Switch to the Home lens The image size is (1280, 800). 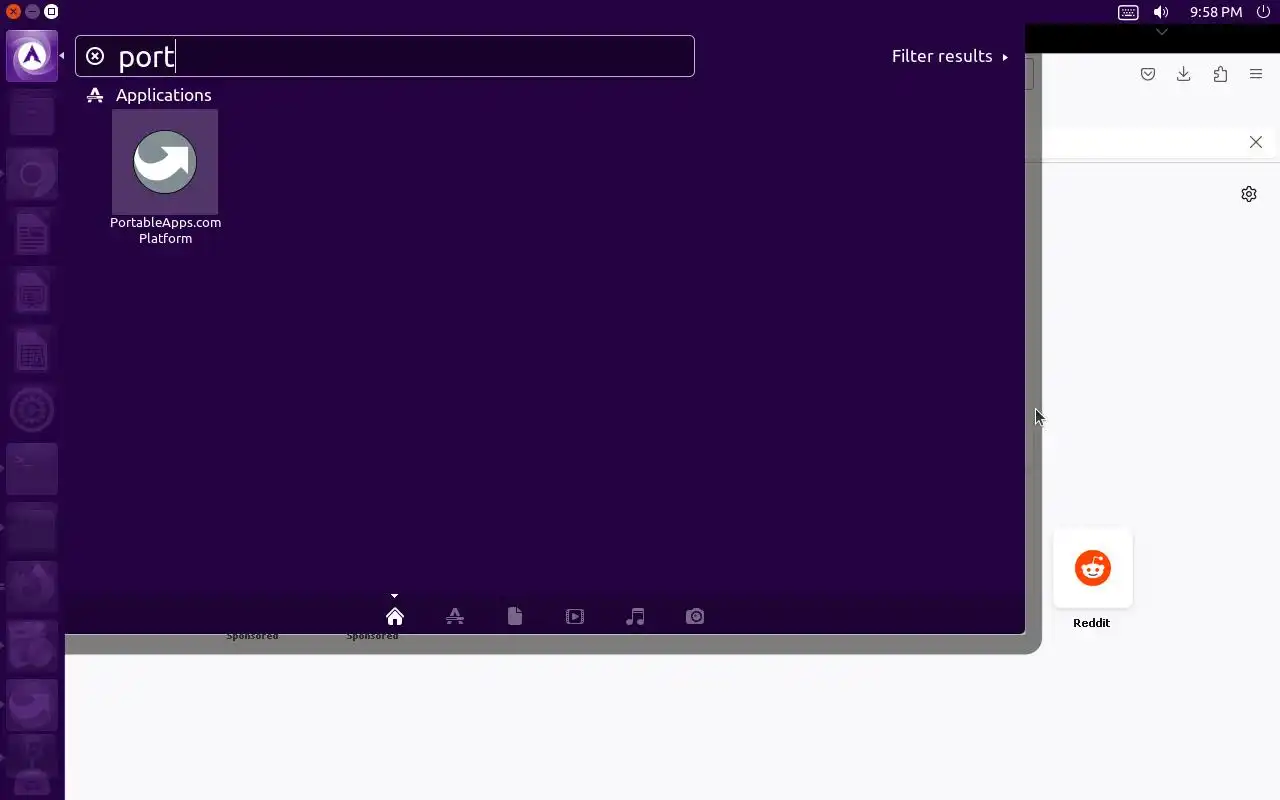(x=395, y=616)
